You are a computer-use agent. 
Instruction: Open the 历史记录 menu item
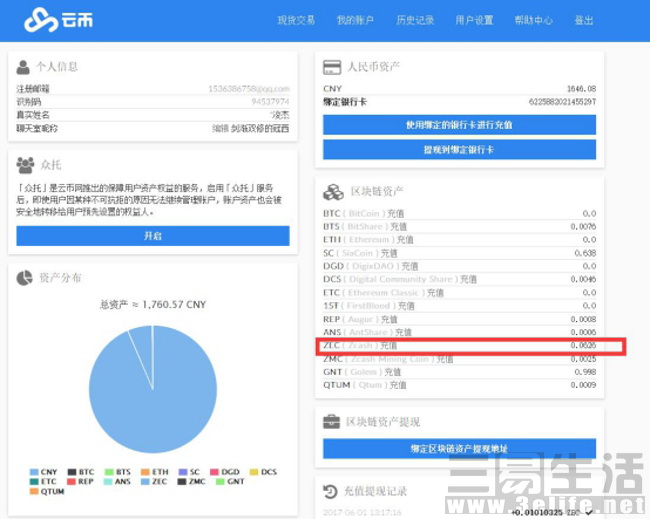point(415,20)
